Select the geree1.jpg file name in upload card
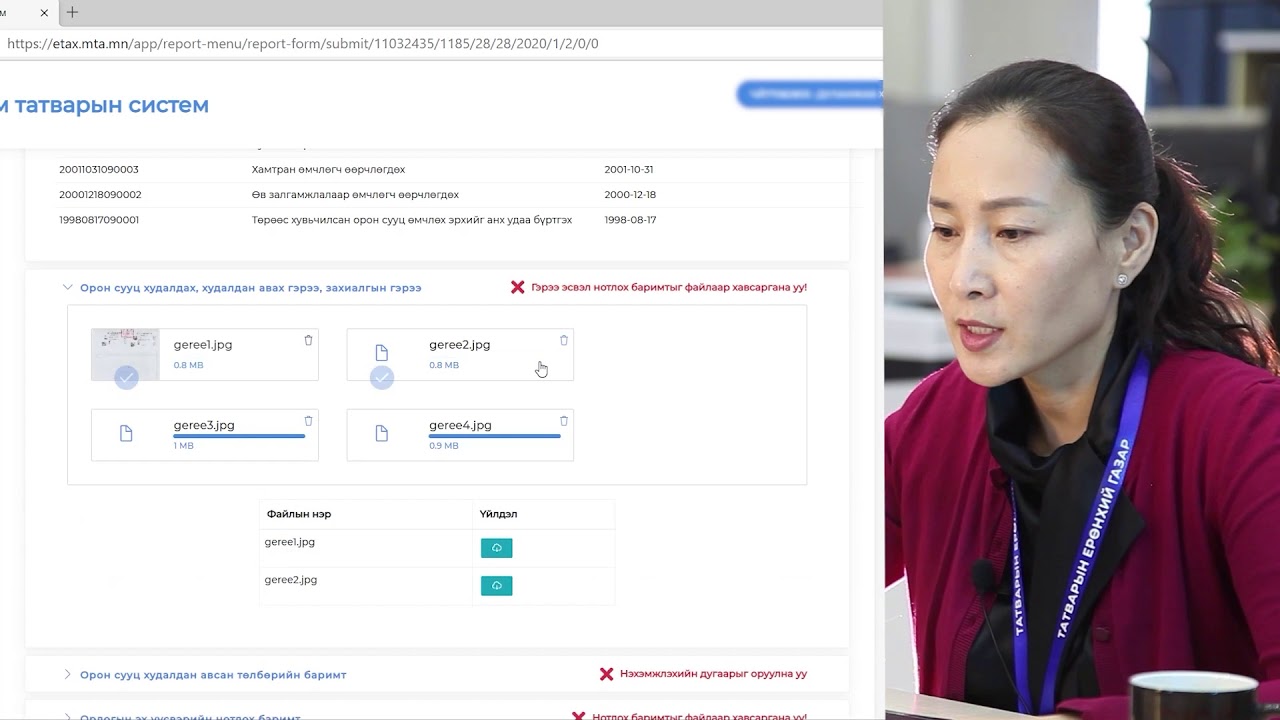The image size is (1280, 720). pos(203,345)
